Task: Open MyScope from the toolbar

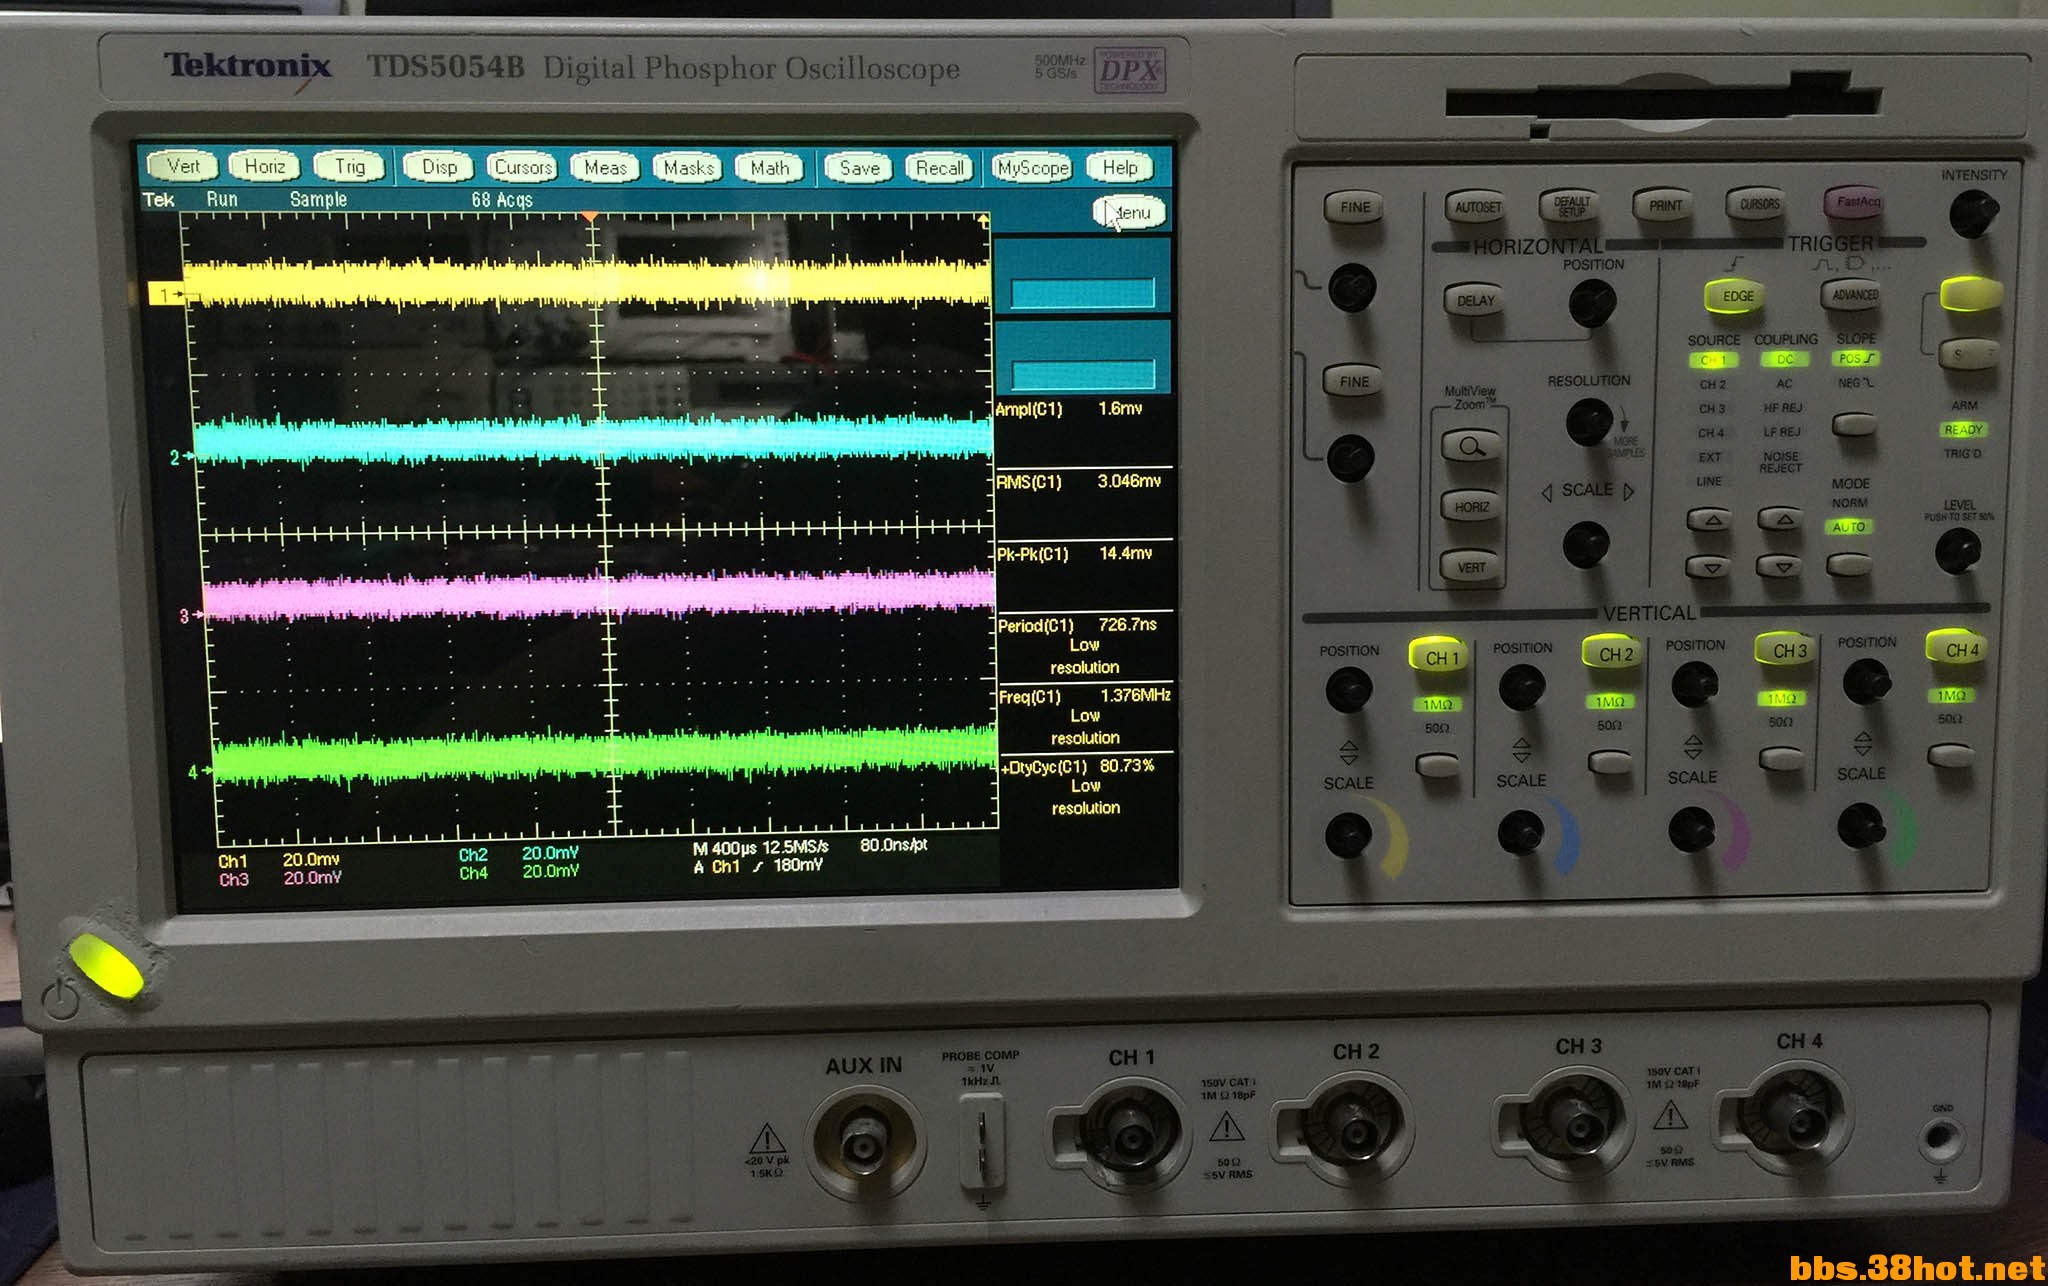Action: click(x=1033, y=168)
